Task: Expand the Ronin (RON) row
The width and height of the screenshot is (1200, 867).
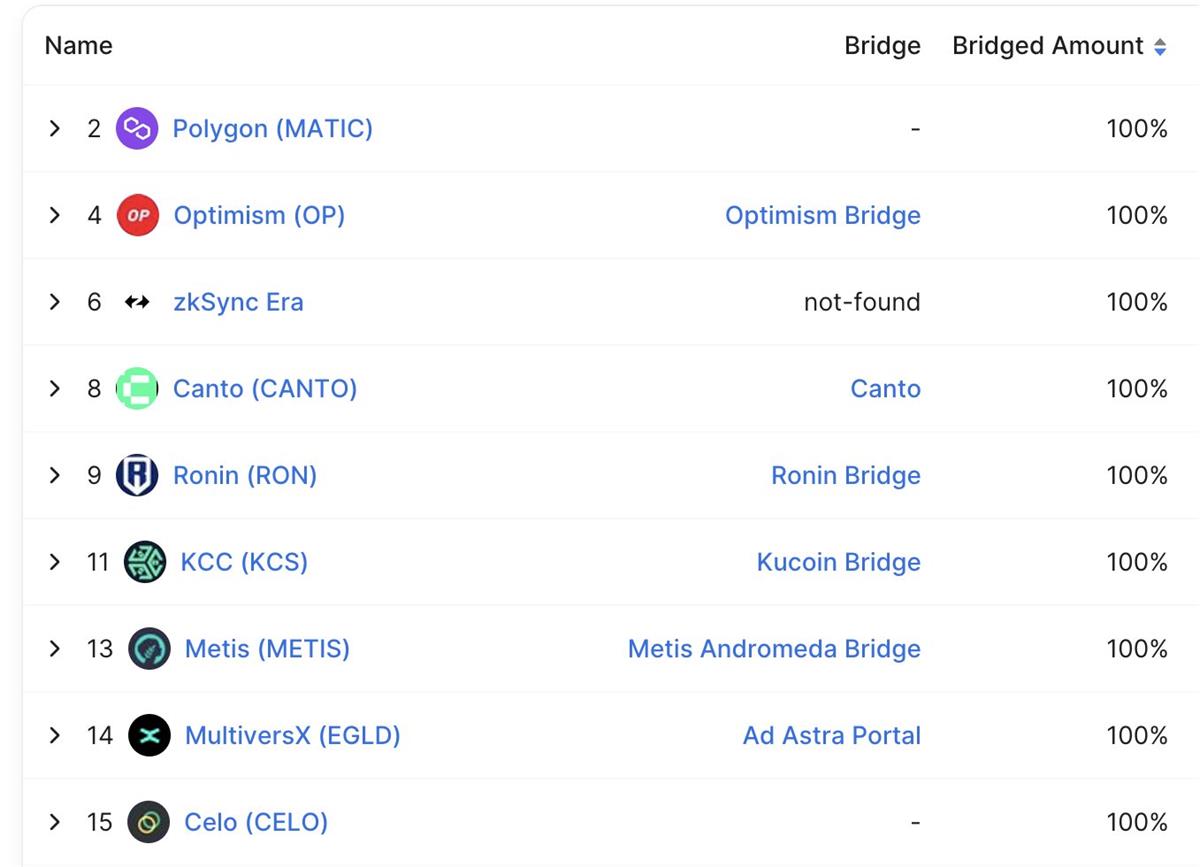Action: point(55,475)
